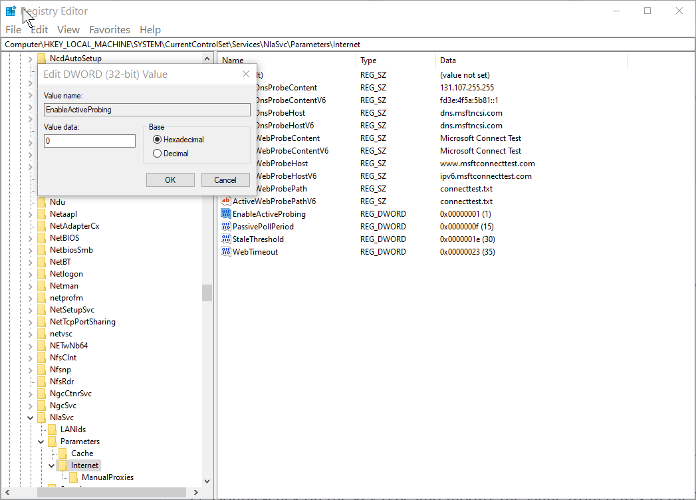Click the NfsClnt folder icon

tap(41, 357)
